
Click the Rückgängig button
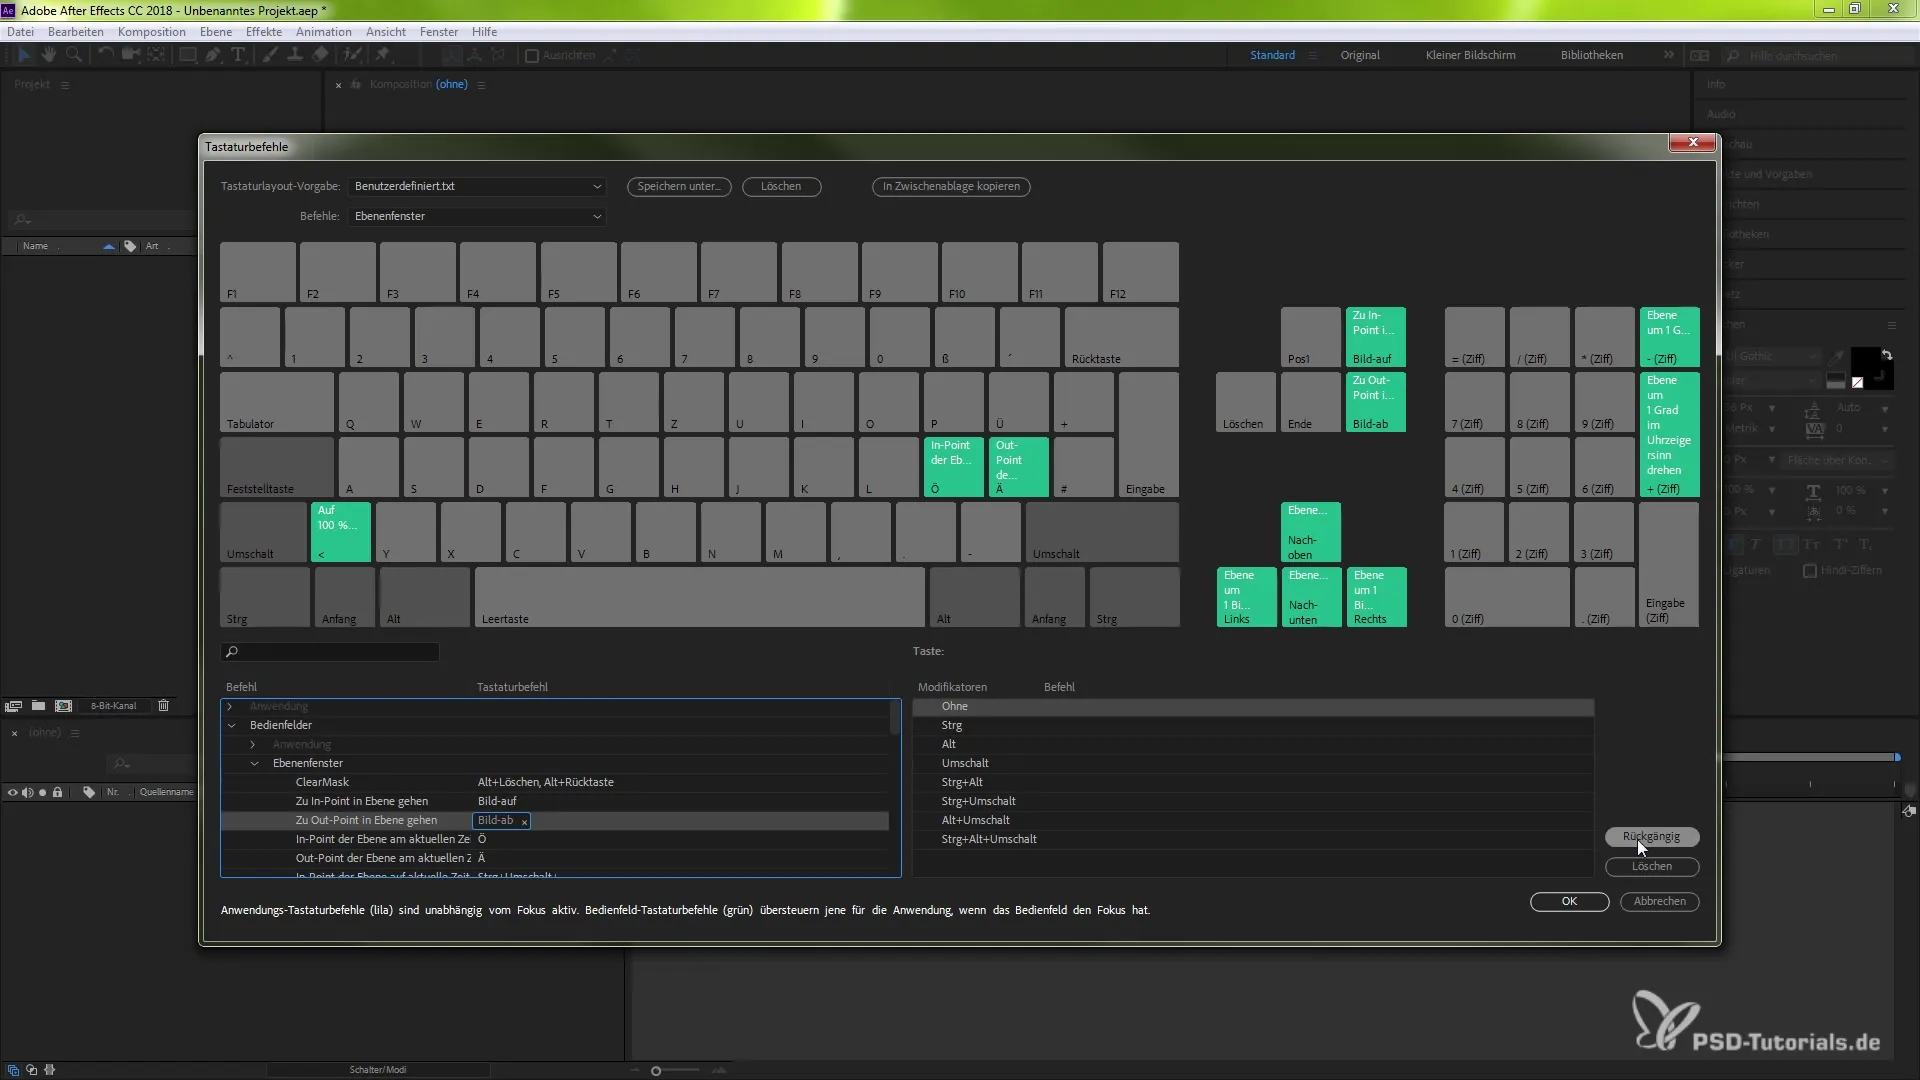(1651, 836)
